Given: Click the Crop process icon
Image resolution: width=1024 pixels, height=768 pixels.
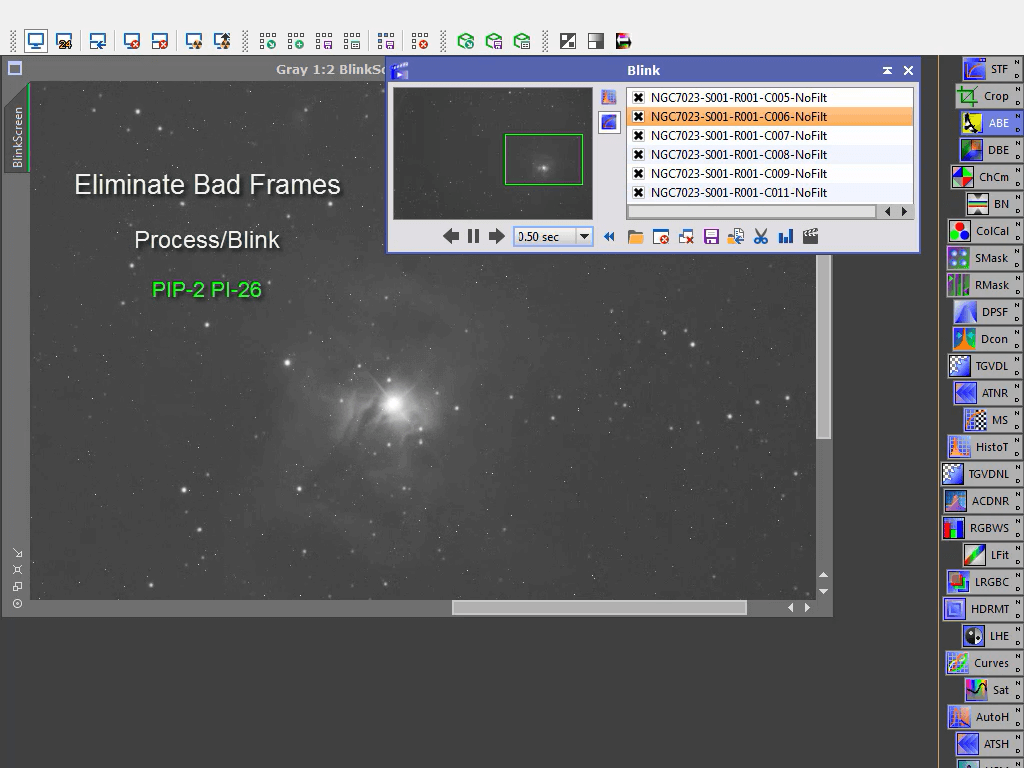Looking at the screenshot, I should (985, 96).
